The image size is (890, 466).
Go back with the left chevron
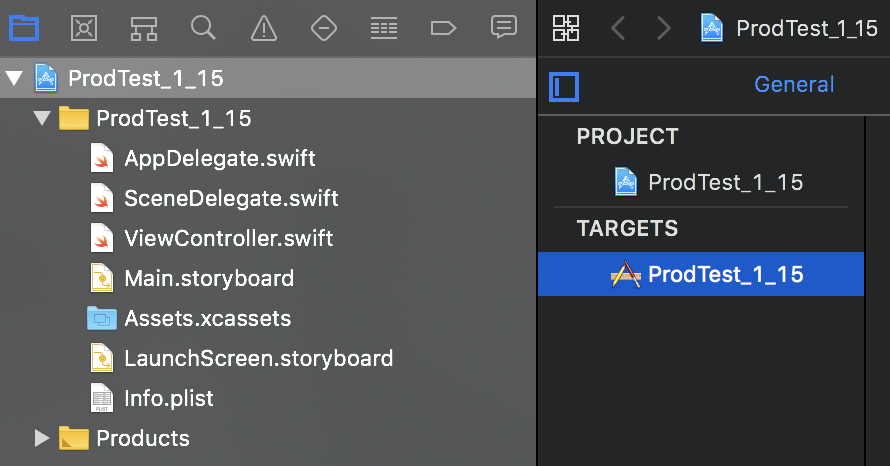tap(618, 28)
